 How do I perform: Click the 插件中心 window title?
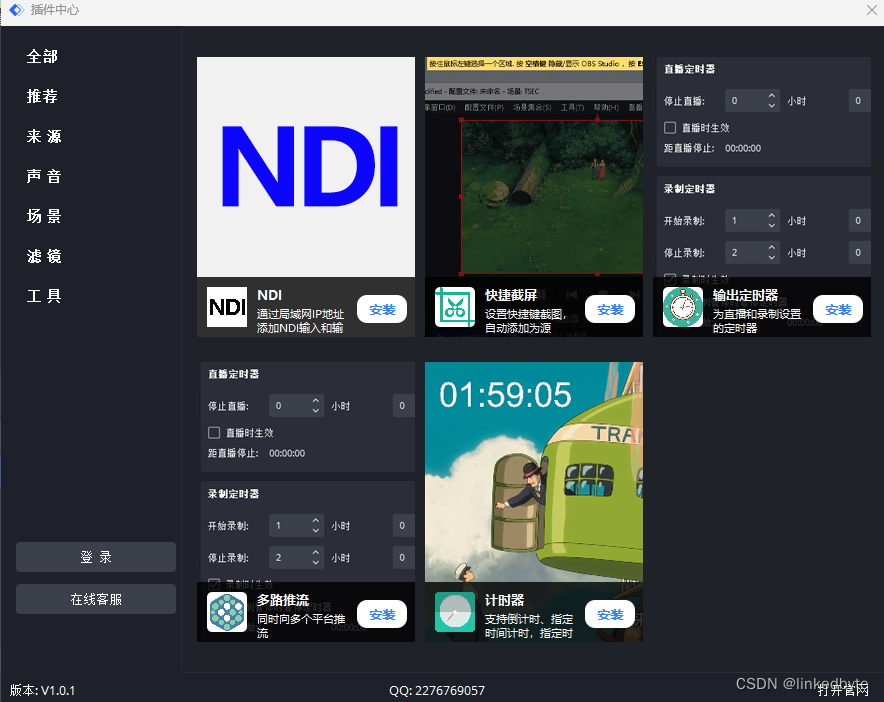(x=55, y=10)
